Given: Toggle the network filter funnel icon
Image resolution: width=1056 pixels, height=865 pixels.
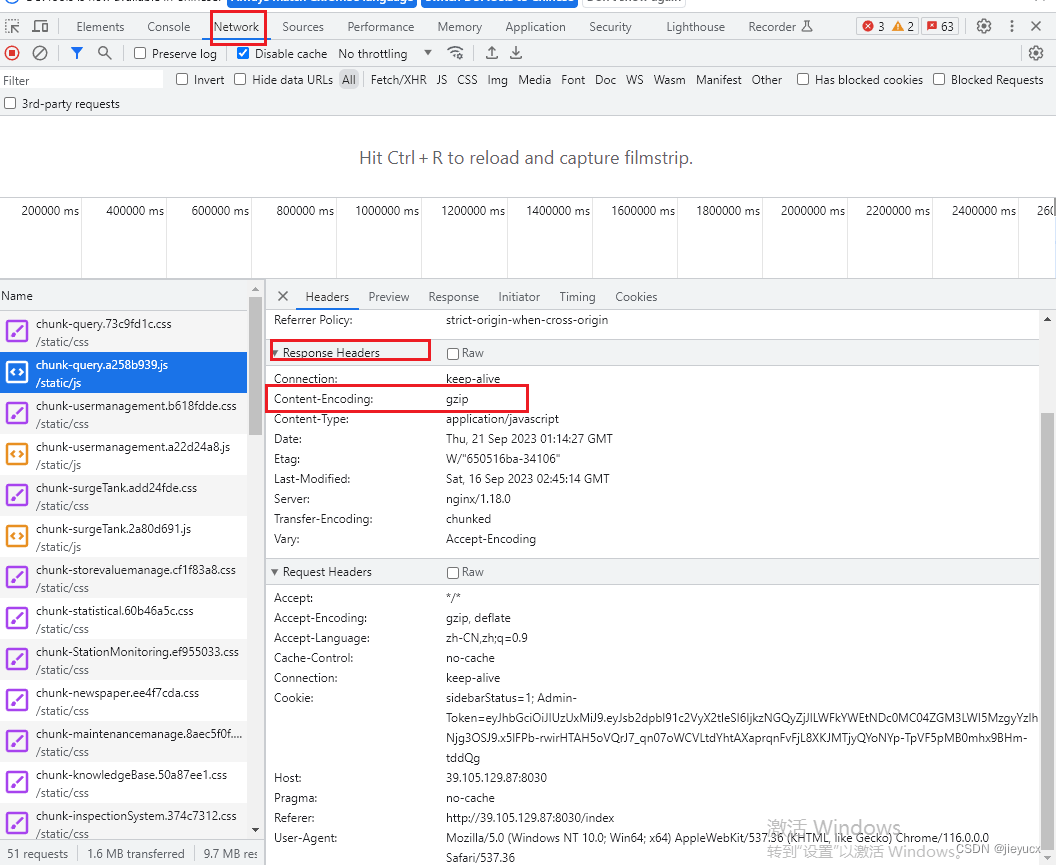Looking at the screenshot, I should [77, 53].
